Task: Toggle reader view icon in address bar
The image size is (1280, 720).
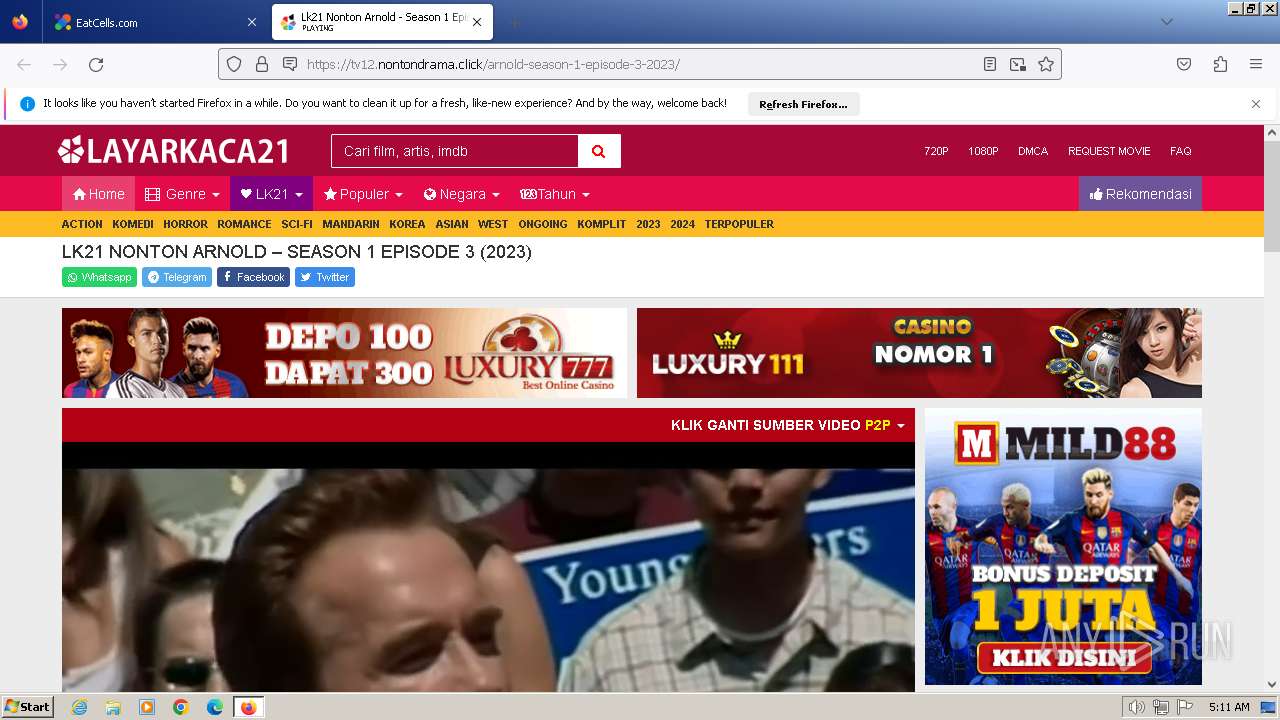Action: (990, 64)
